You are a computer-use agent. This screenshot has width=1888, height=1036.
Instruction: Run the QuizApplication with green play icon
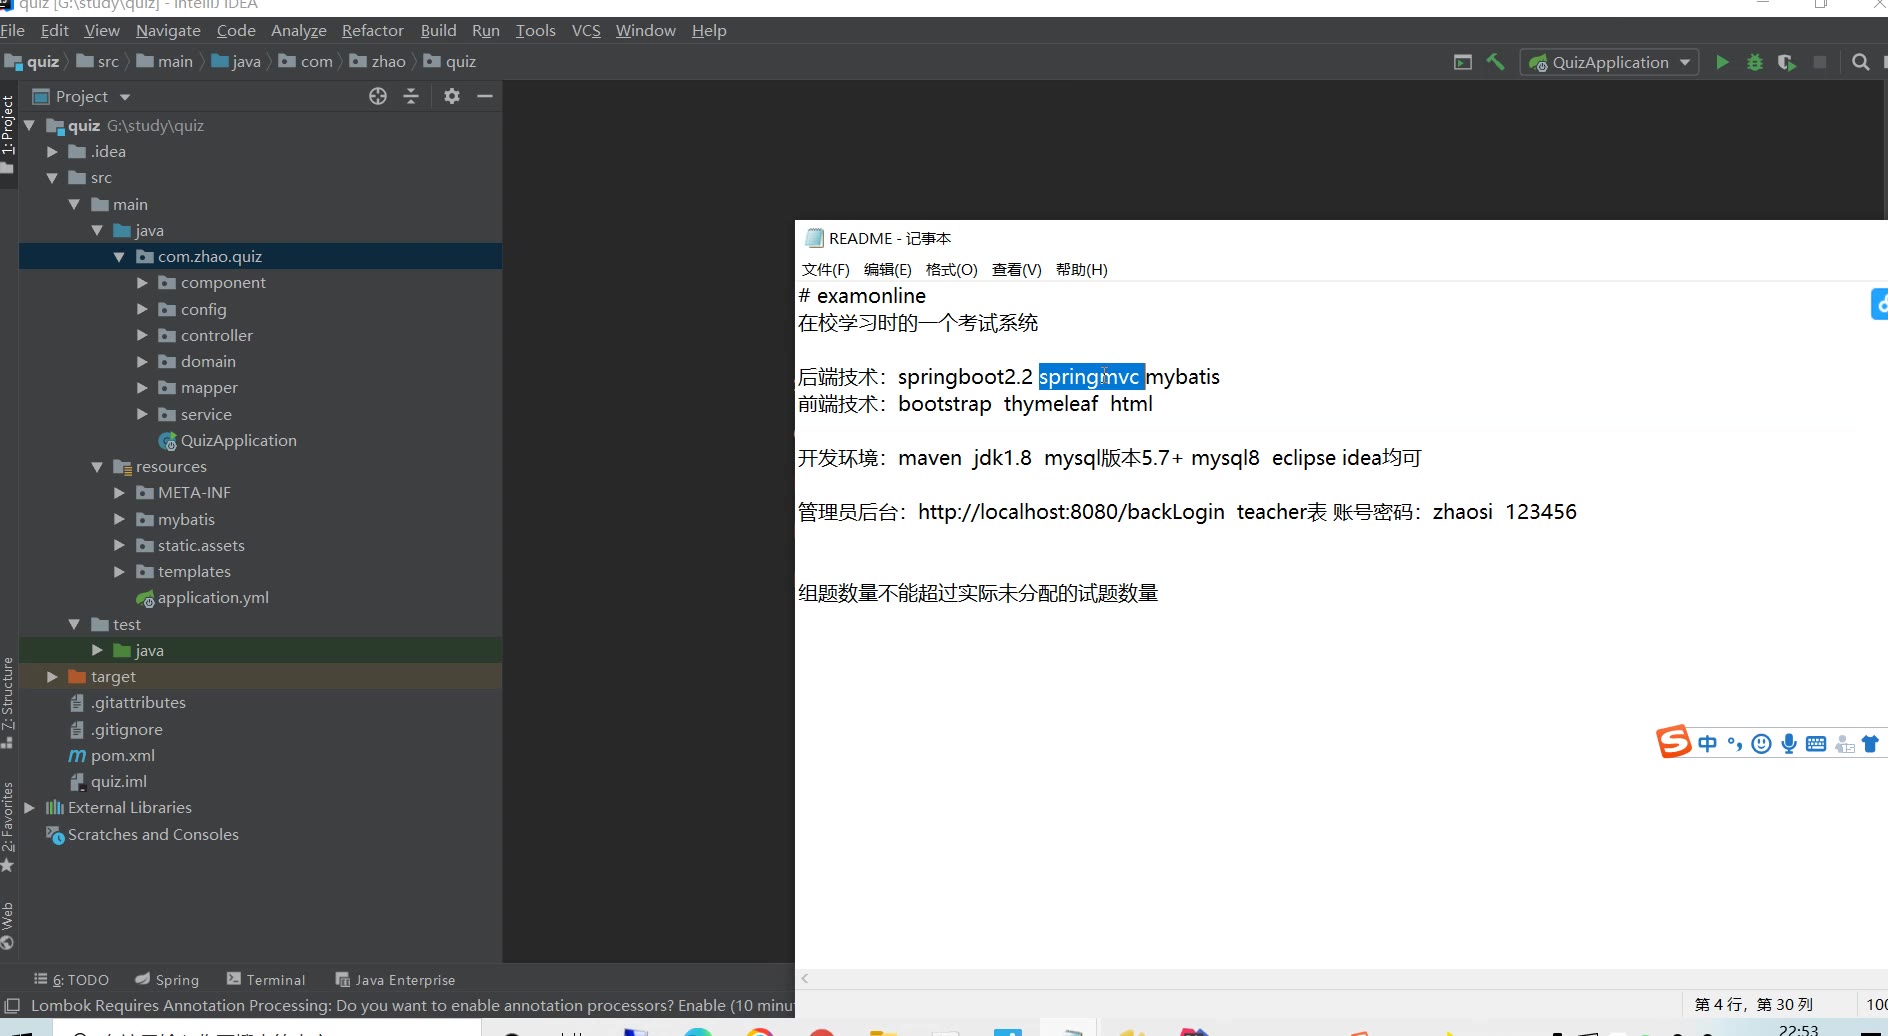pos(1722,62)
